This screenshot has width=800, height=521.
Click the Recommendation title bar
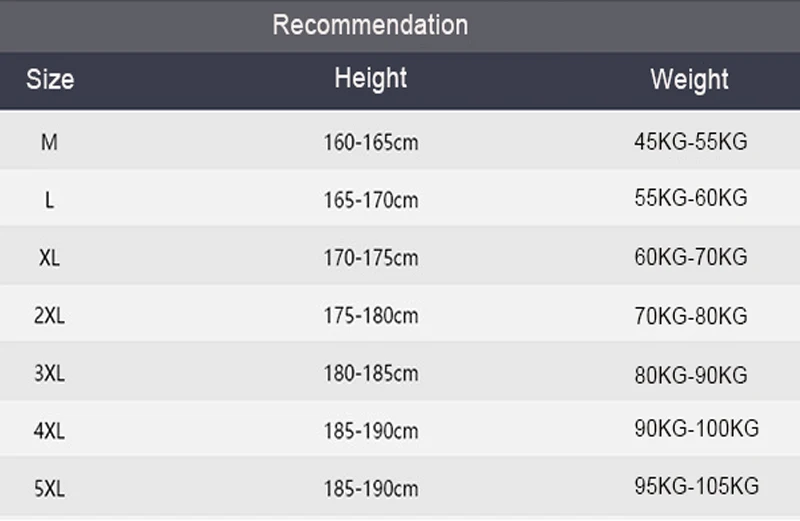(370, 25)
